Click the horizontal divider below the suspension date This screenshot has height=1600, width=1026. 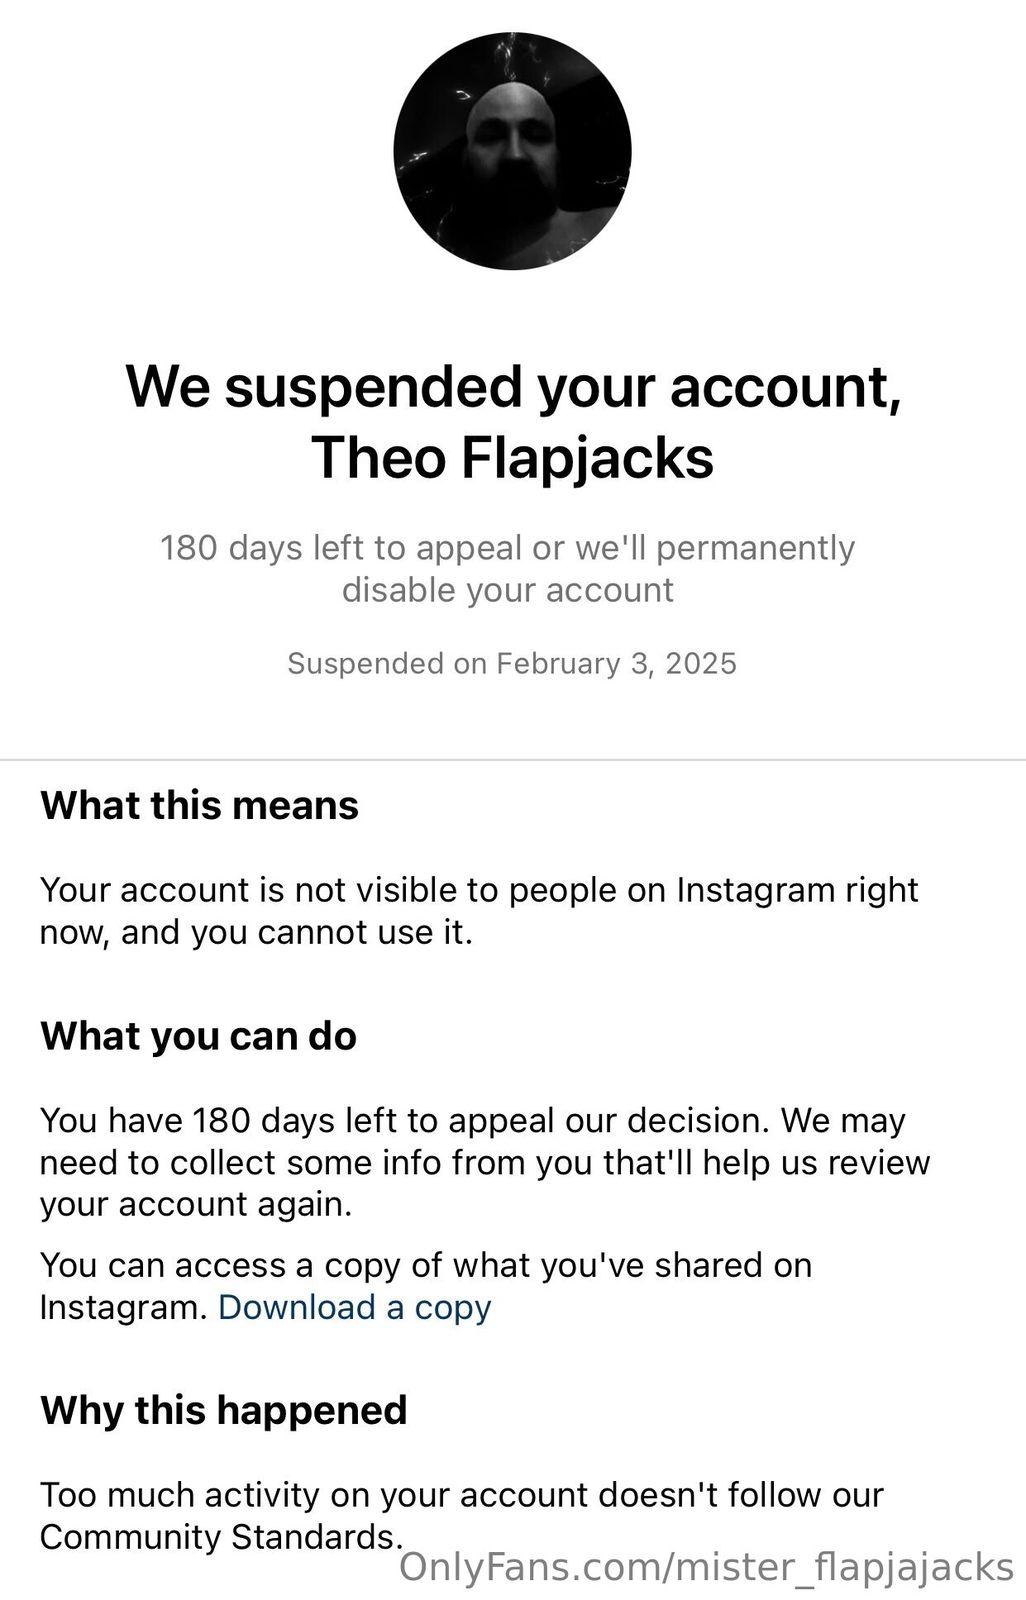[512, 760]
